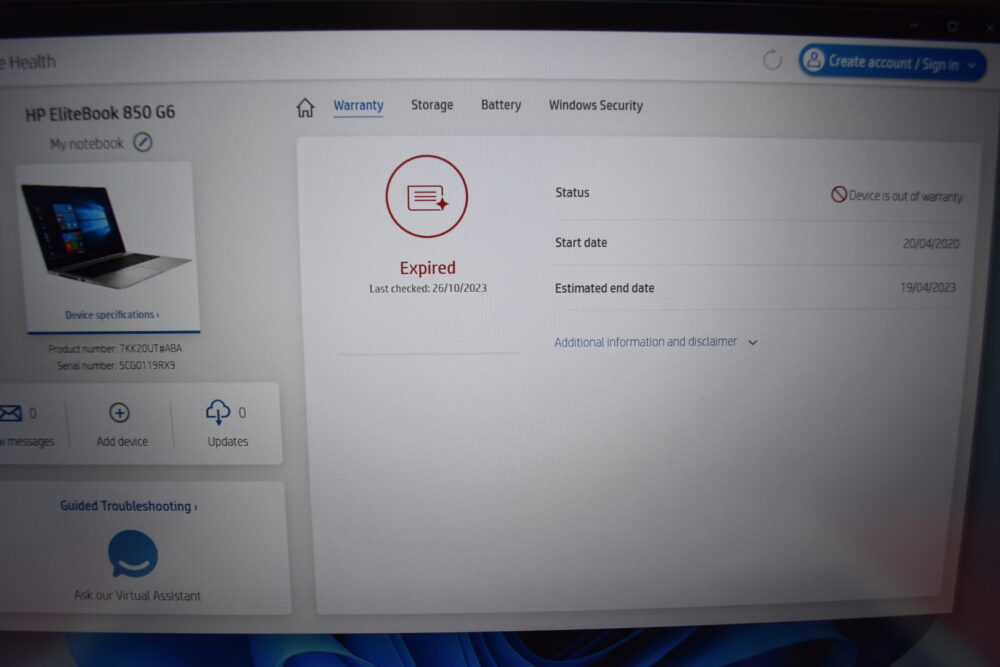The width and height of the screenshot is (1000, 667).
Task: Click the Start date value 20/04/2020
Action: click(x=931, y=244)
